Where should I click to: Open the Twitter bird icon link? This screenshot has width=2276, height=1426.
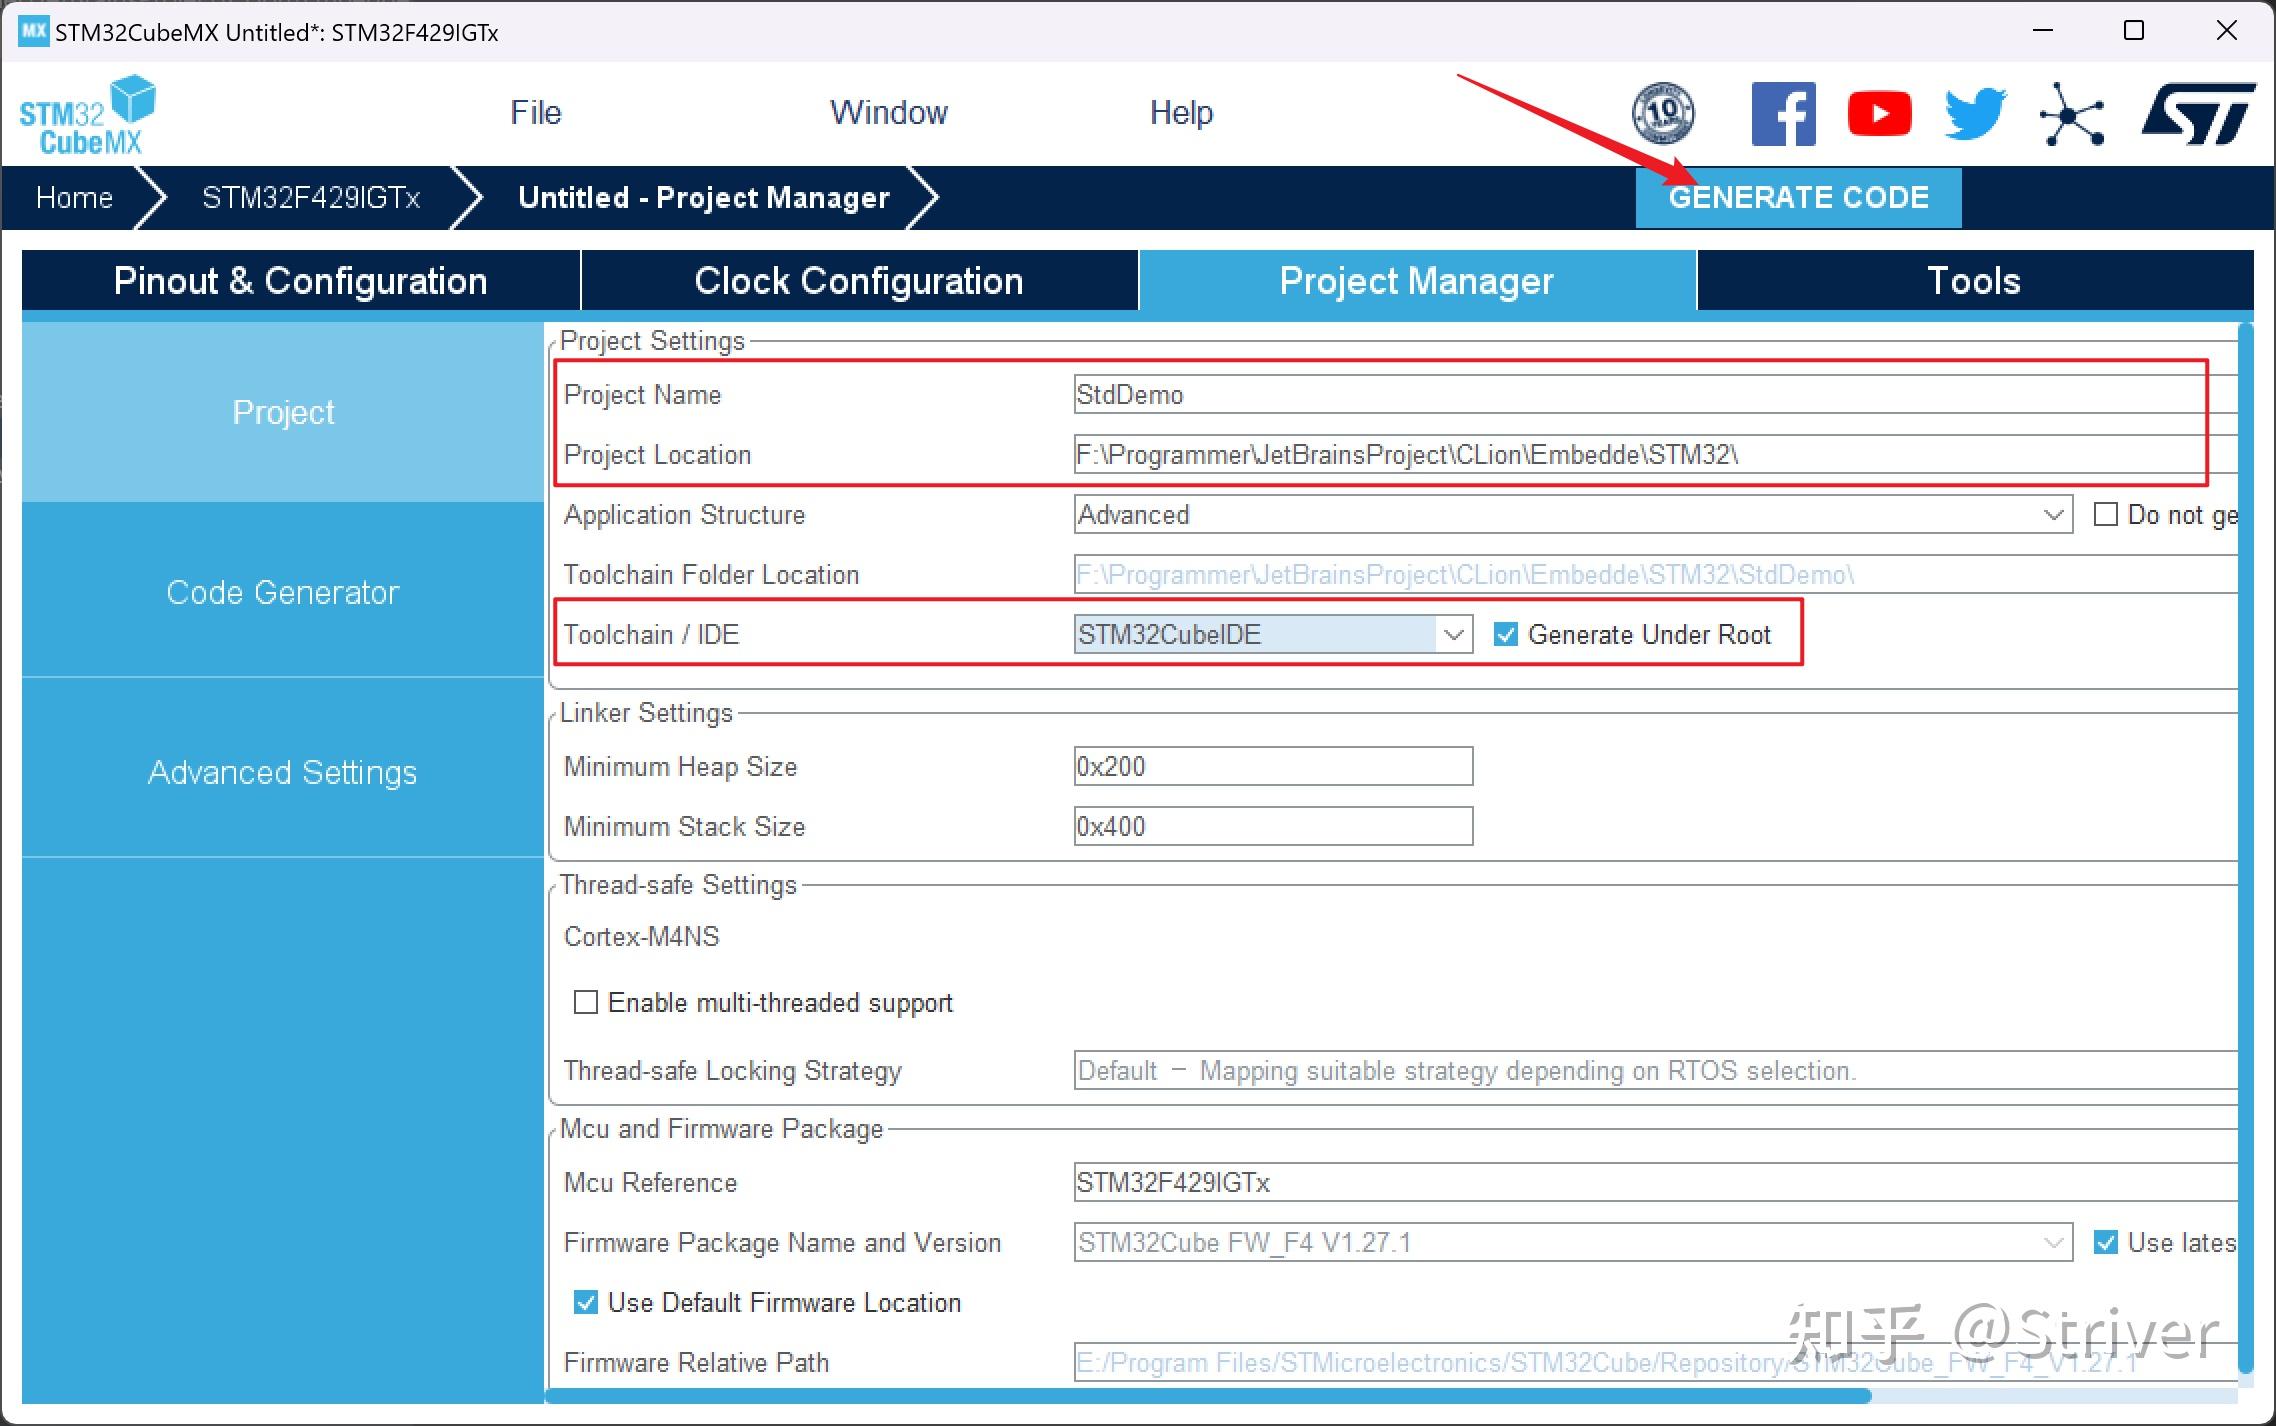[1975, 113]
